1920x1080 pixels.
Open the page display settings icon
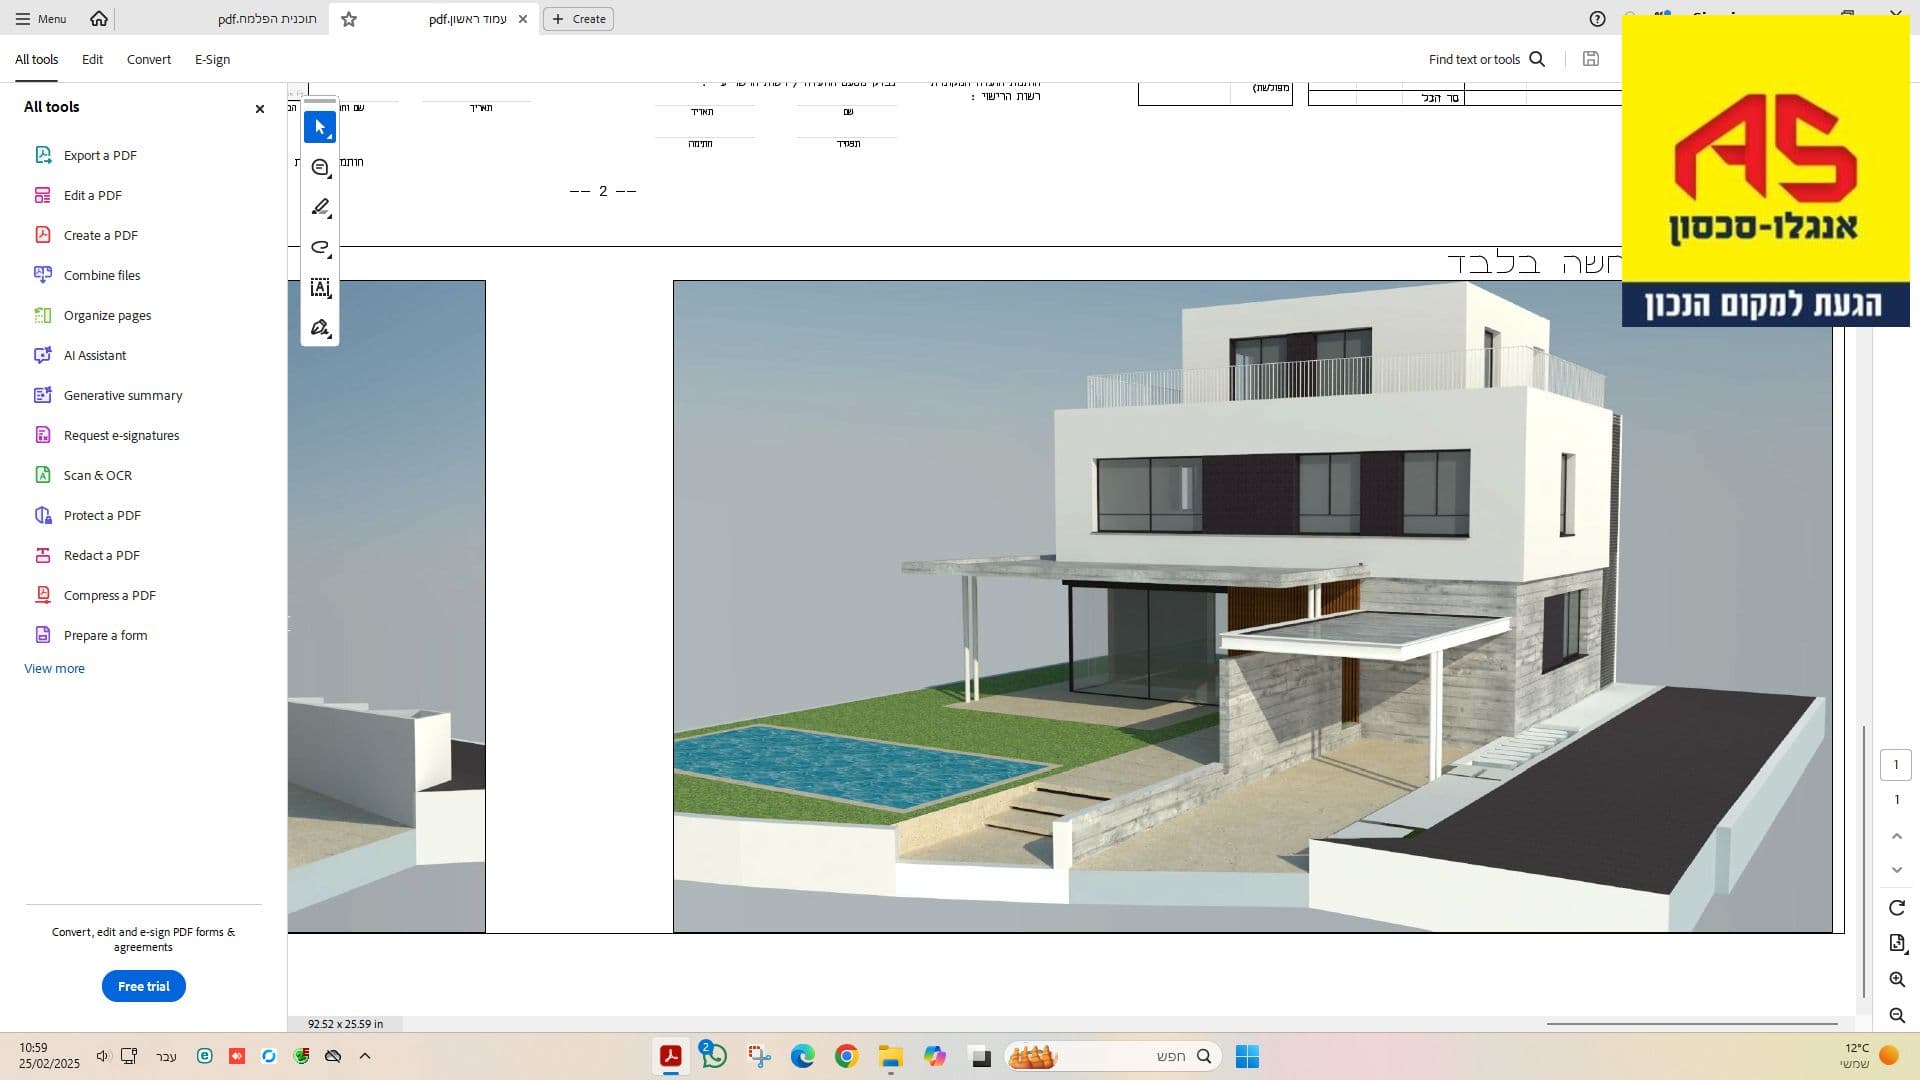tap(1897, 943)
